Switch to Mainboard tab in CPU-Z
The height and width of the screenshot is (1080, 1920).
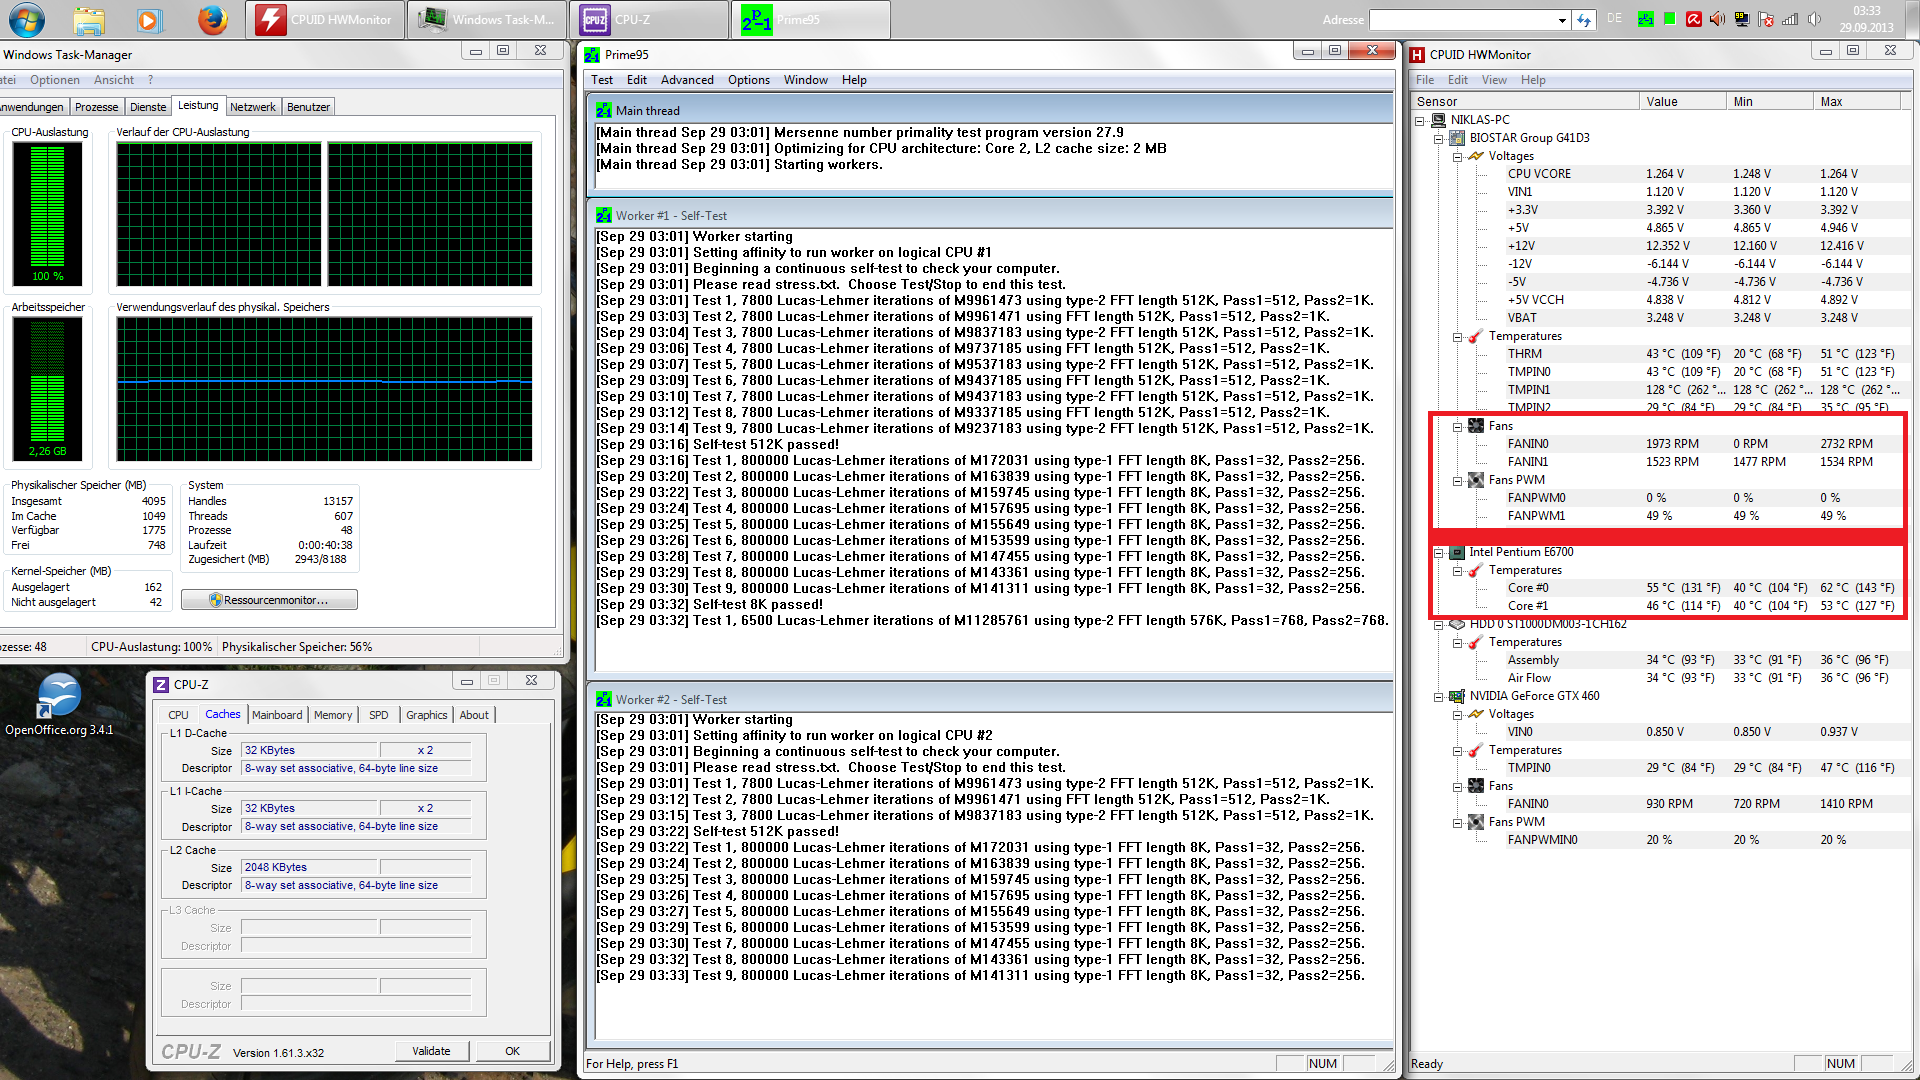[277, 715]
